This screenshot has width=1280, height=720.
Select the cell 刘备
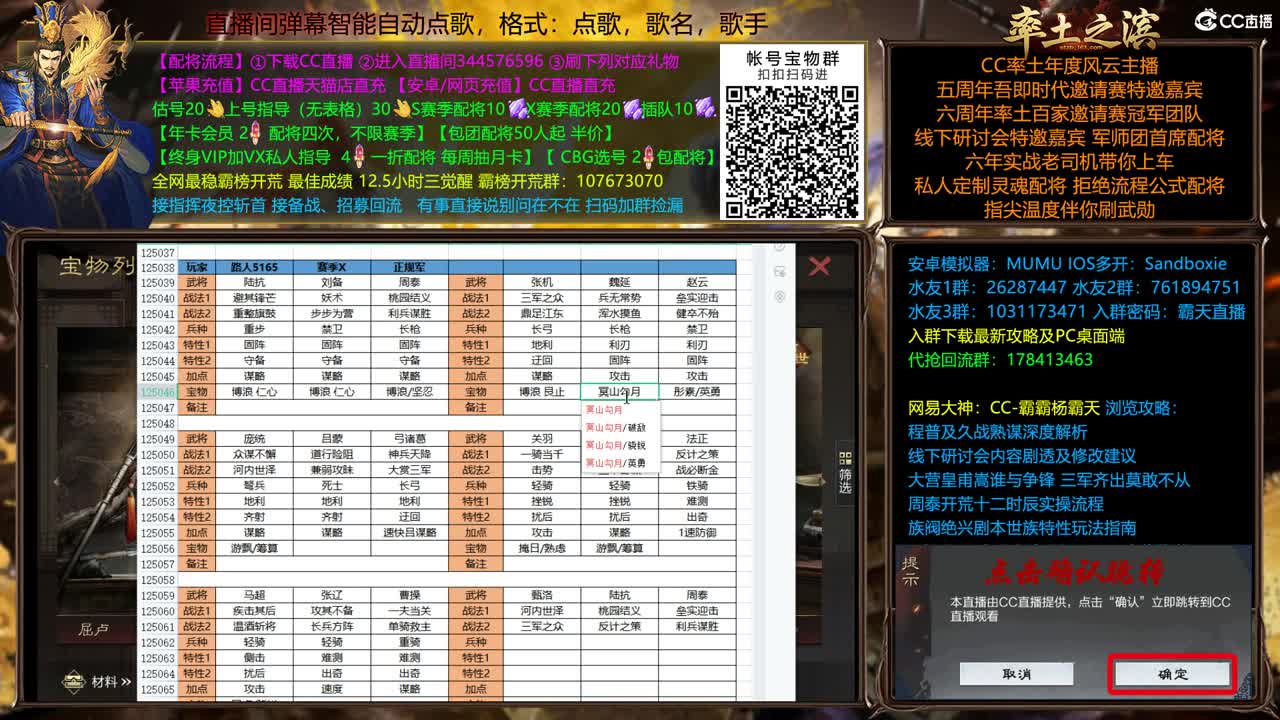(x=332, y=283)
